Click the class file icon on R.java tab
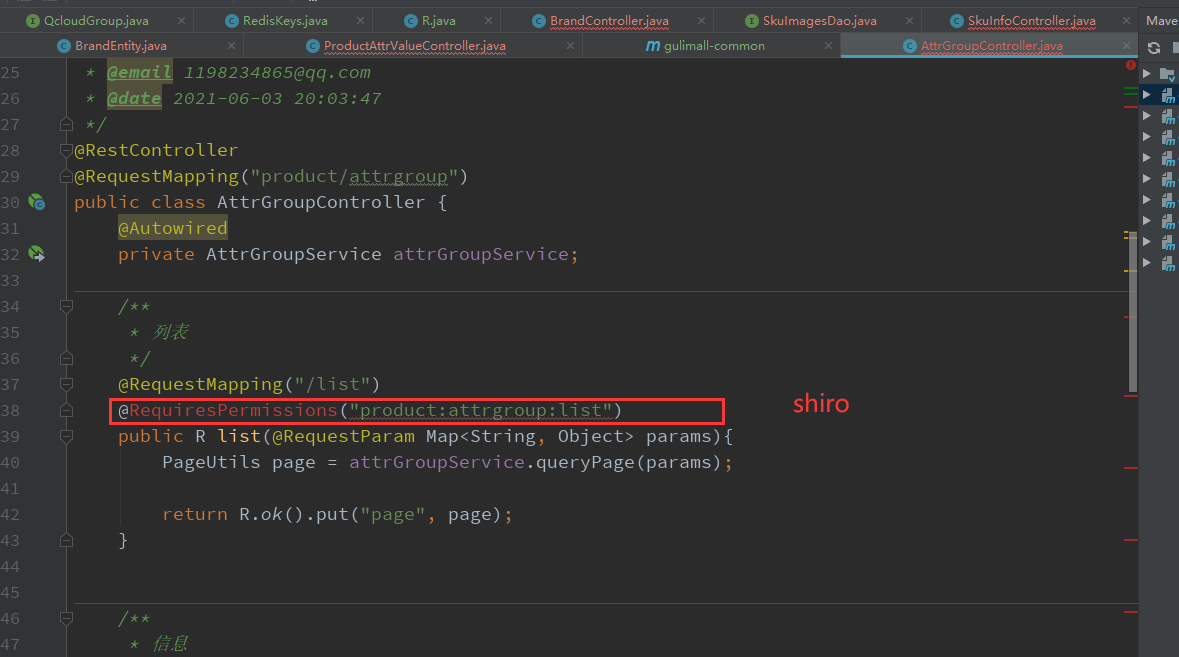1179x657 pixels. tap(411, 21)
